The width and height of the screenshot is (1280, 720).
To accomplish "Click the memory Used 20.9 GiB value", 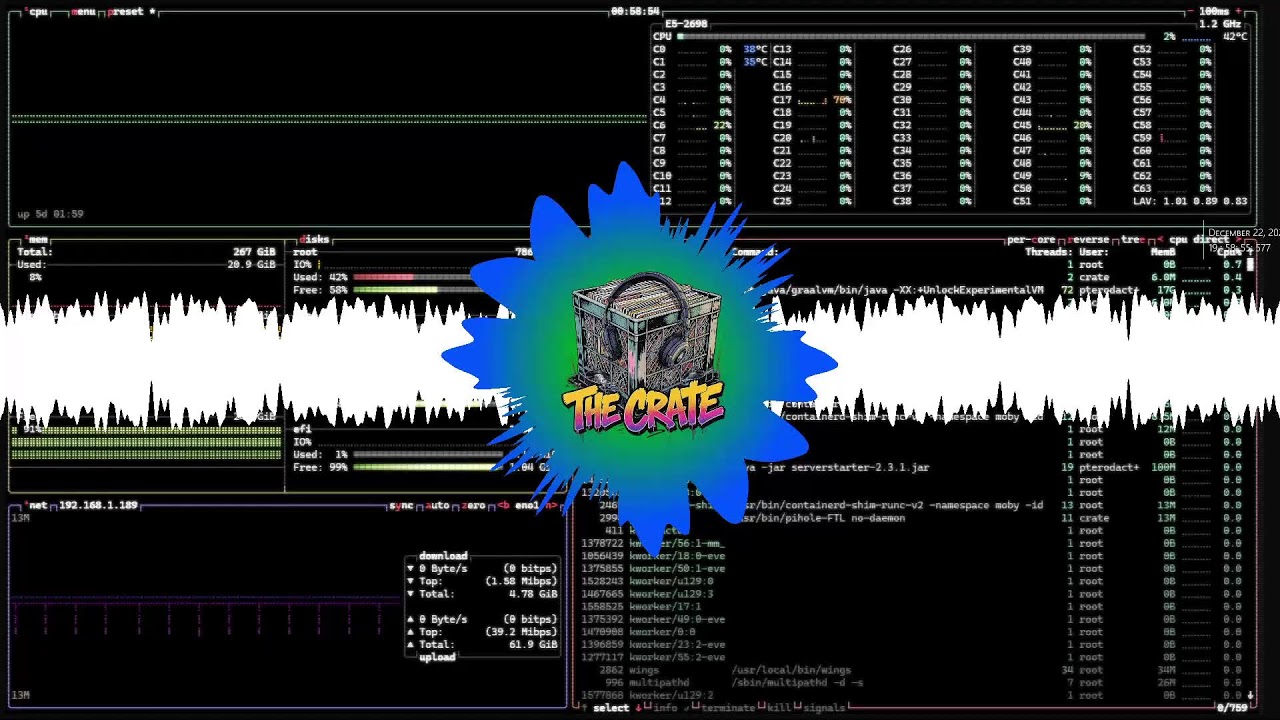I will (x=251, y=265).
